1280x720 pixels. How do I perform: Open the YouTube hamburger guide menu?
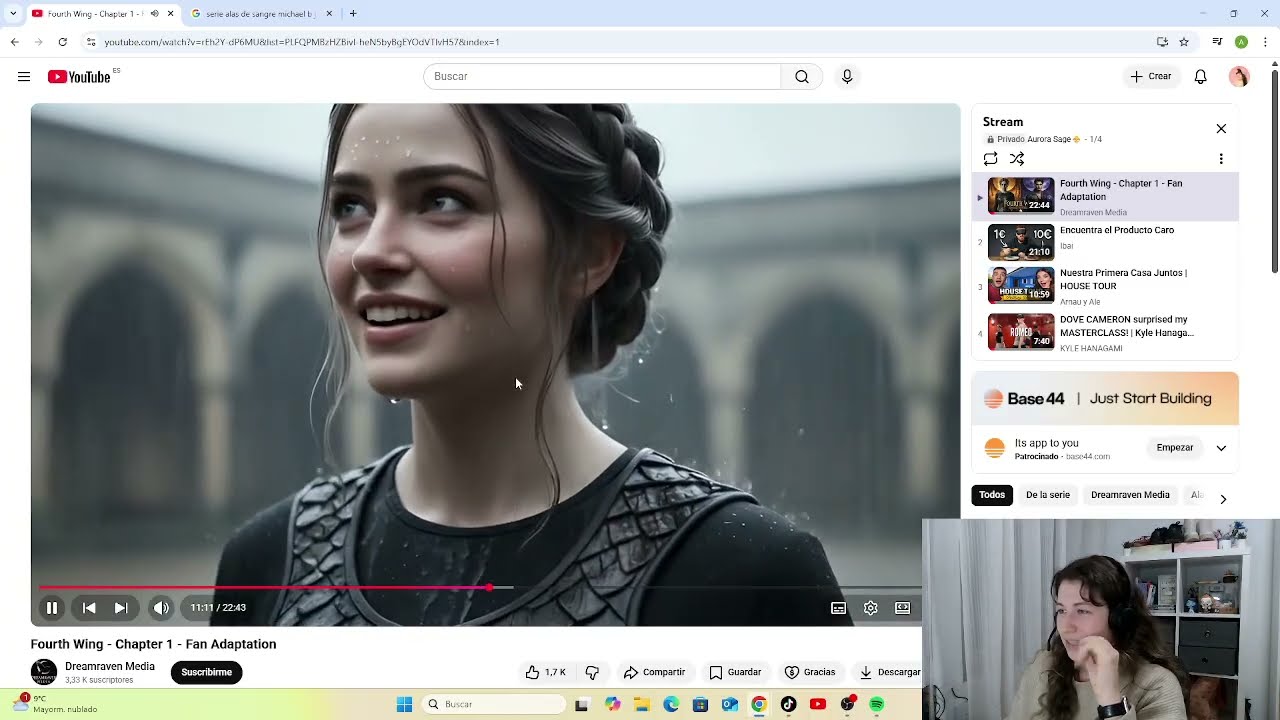tap(24, 77)
